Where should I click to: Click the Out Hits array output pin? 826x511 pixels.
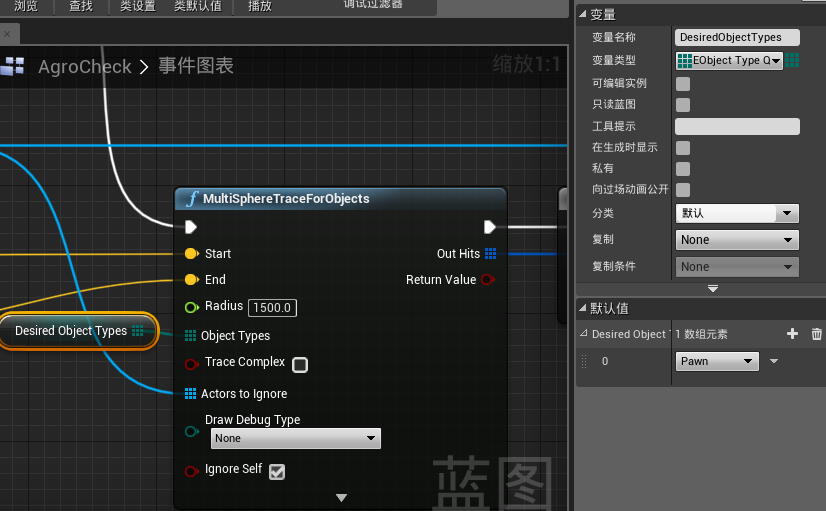pyautogui.click(x=490, y=253)
